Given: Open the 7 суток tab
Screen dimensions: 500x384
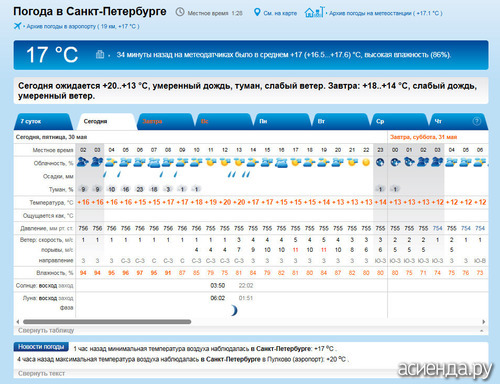Looking at the screenshot, I should pos(44,121).
